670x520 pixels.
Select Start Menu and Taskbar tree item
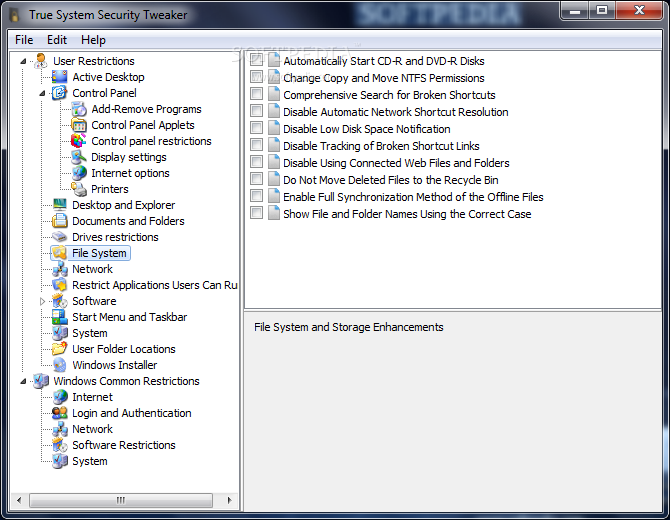point(129,317)
